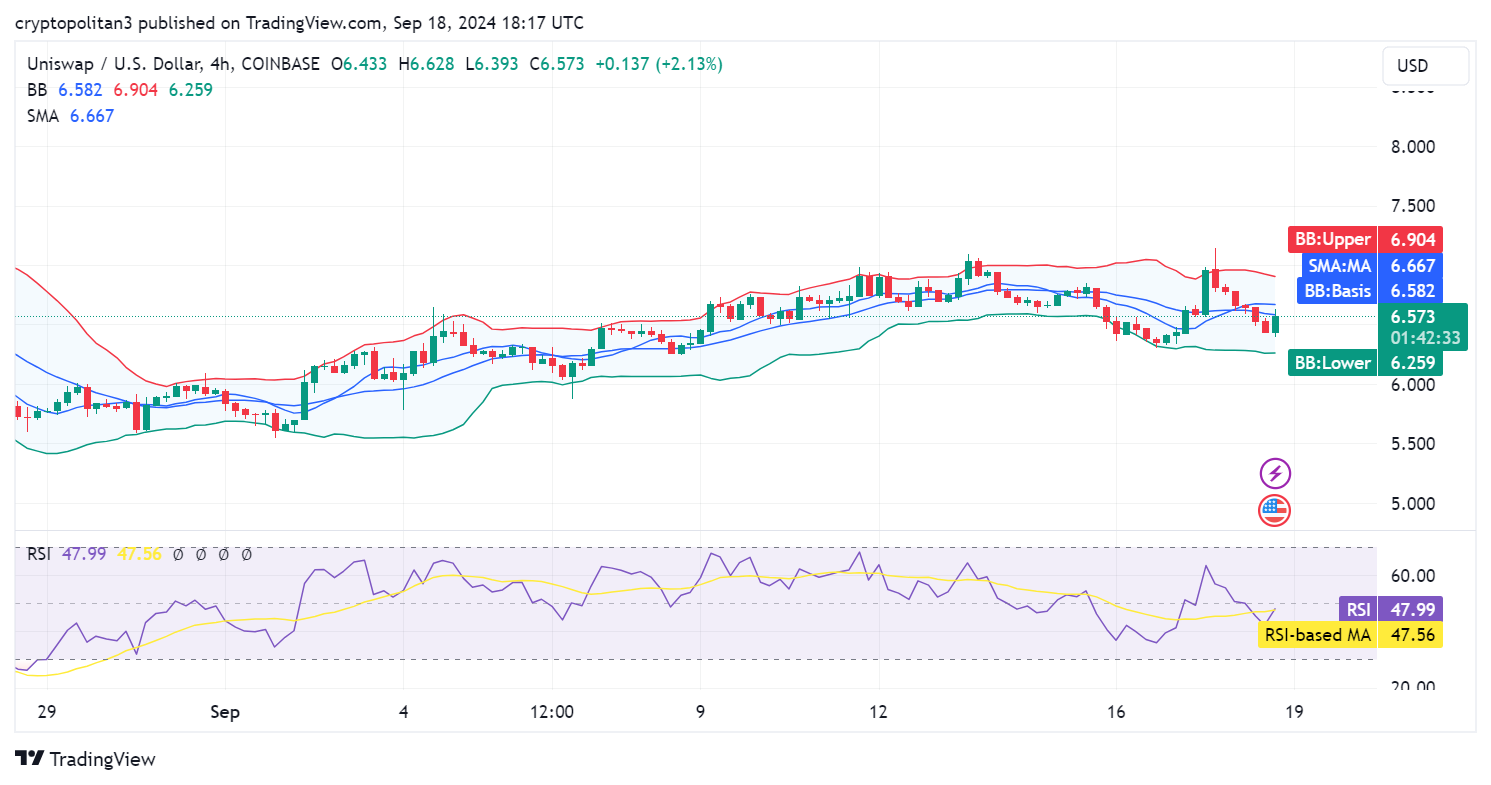Image resolution: width=1491 pixels, height=785 pixels.
Task: Click the low value L6.393
Action: click(491, 64)
